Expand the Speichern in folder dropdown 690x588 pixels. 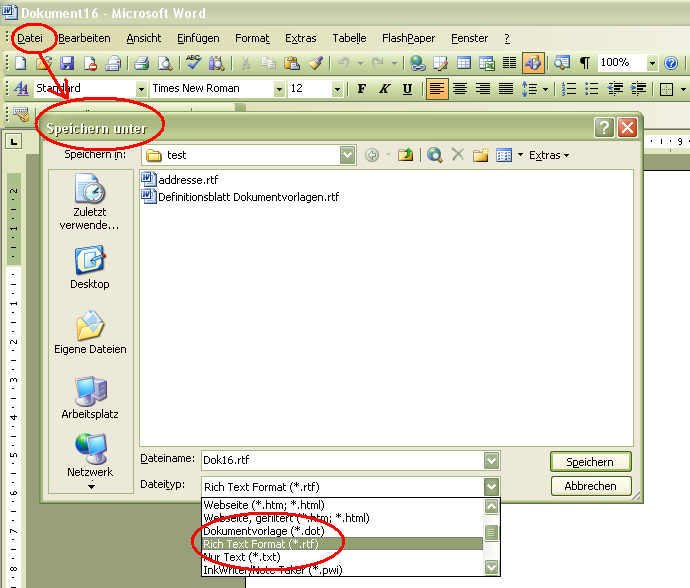point(347,155)
